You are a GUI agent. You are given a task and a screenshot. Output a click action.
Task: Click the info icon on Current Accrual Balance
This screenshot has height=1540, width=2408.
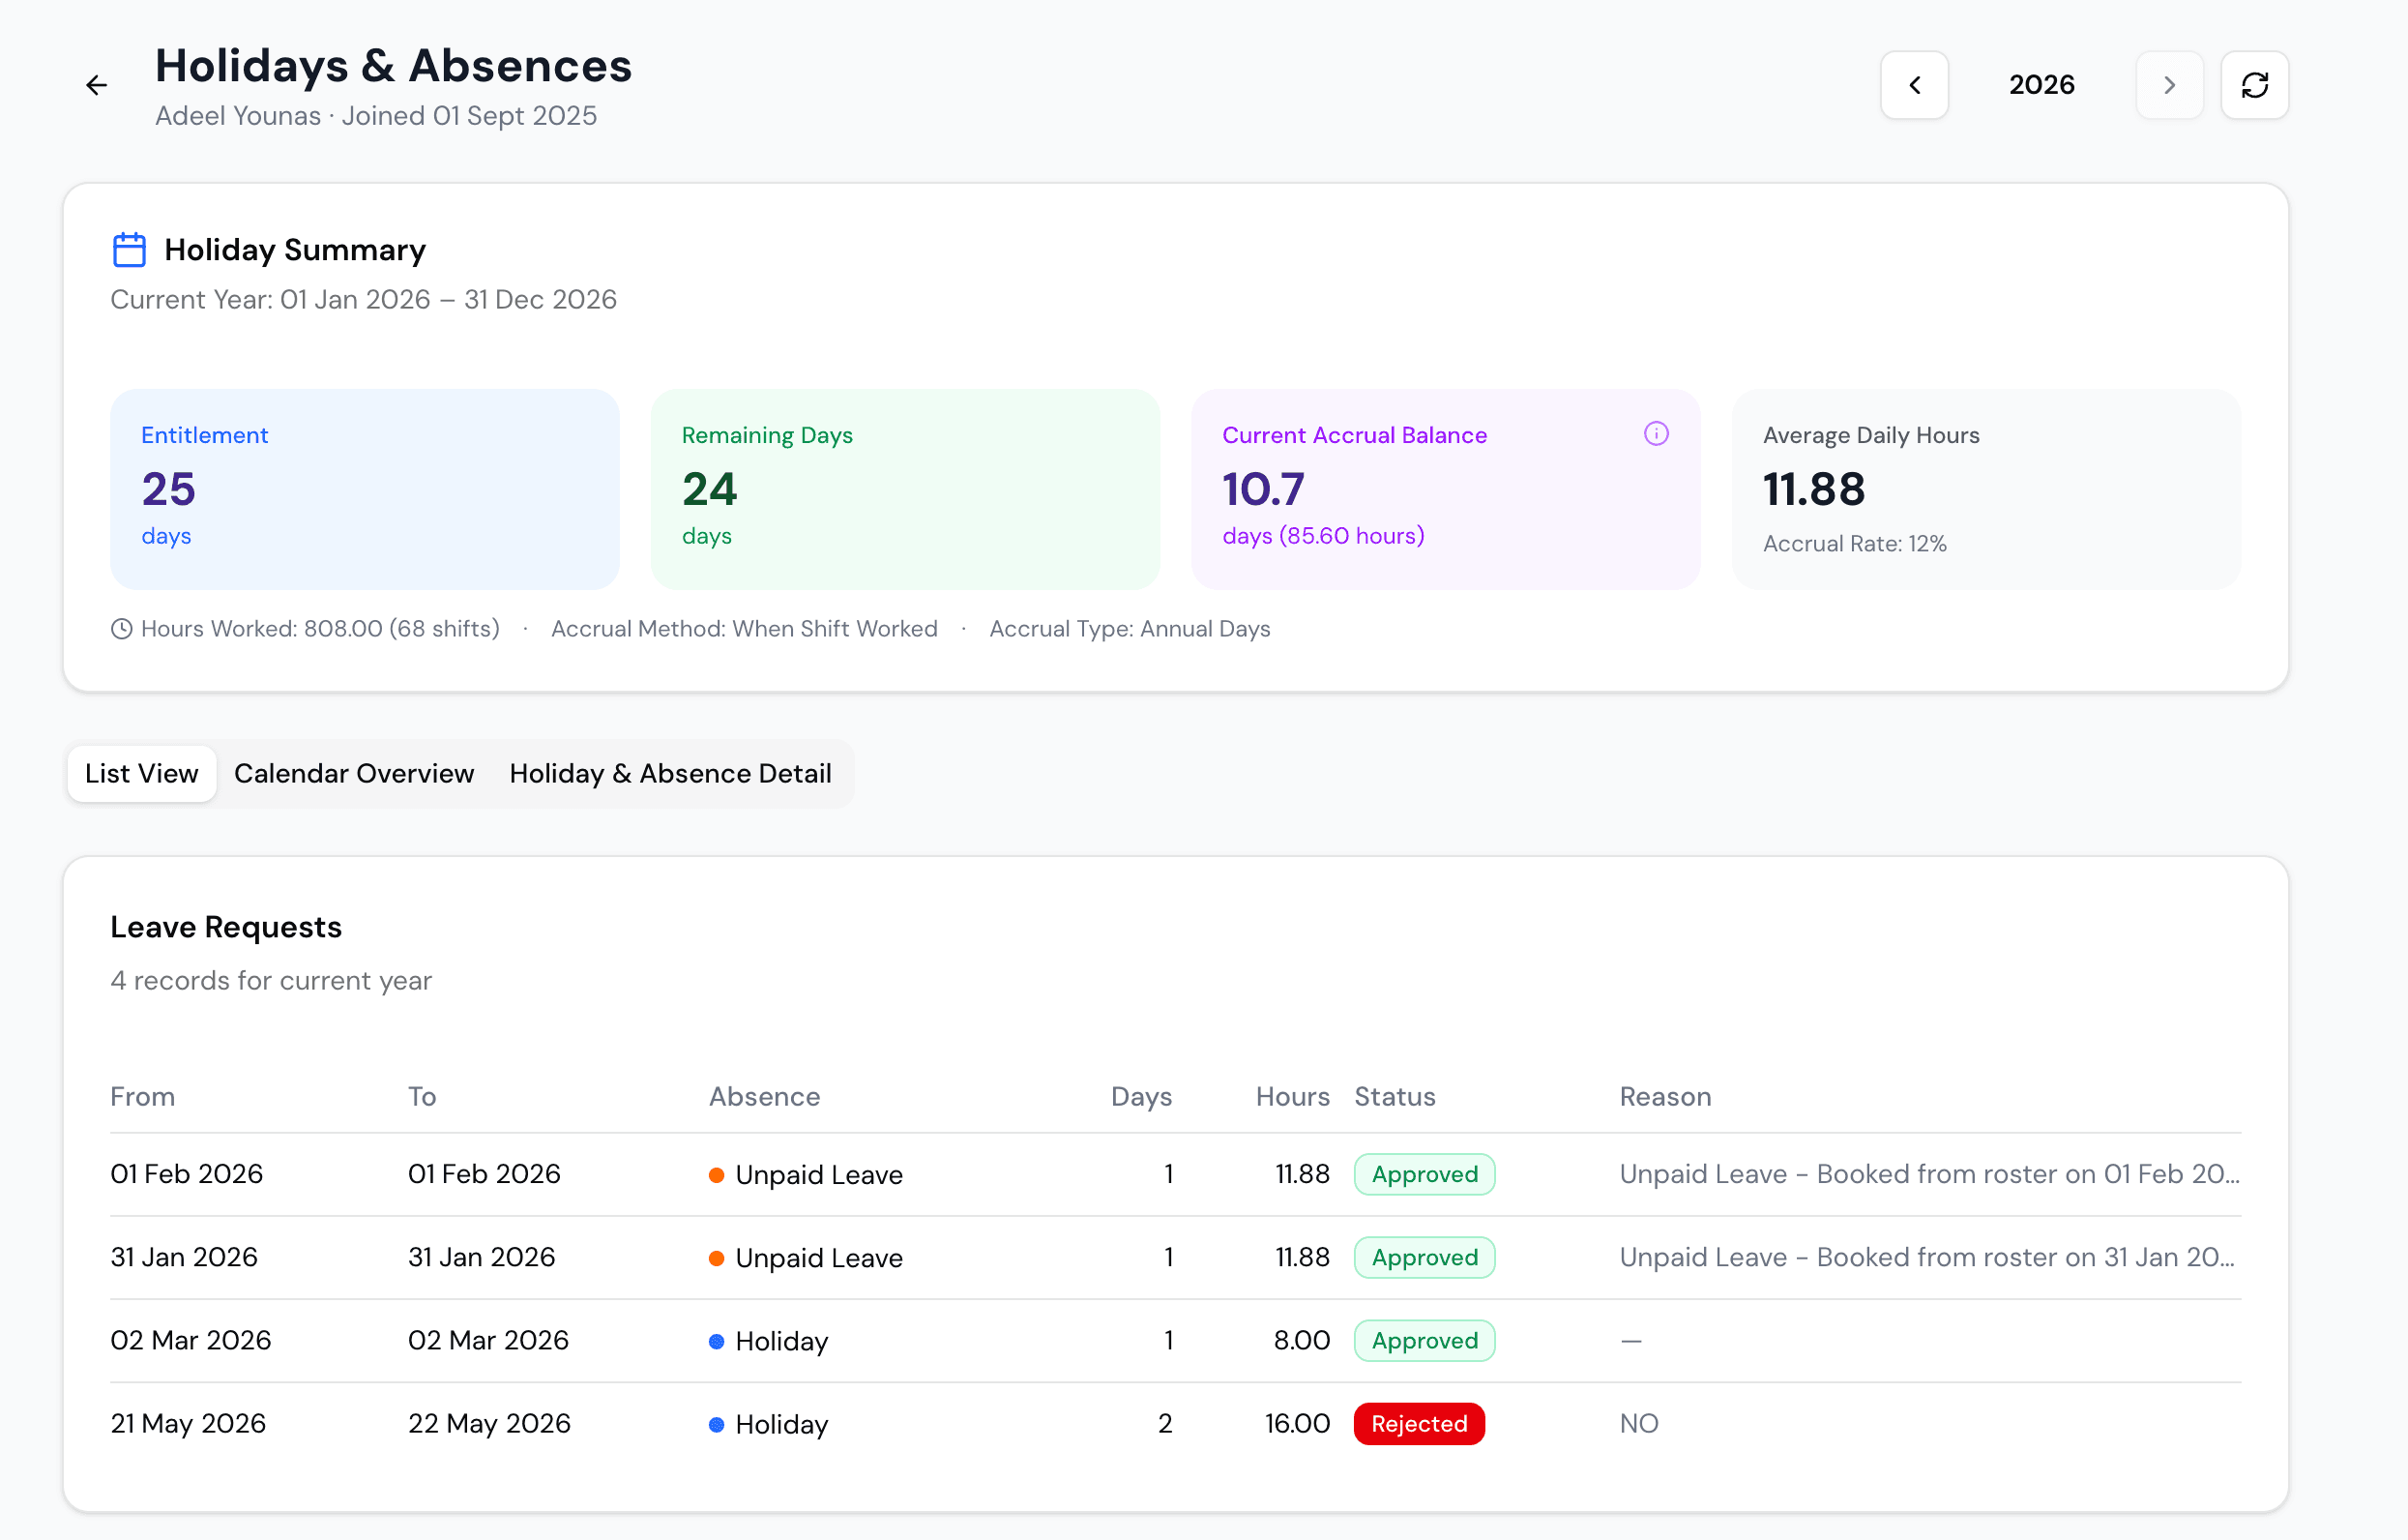click(1656, 434)
